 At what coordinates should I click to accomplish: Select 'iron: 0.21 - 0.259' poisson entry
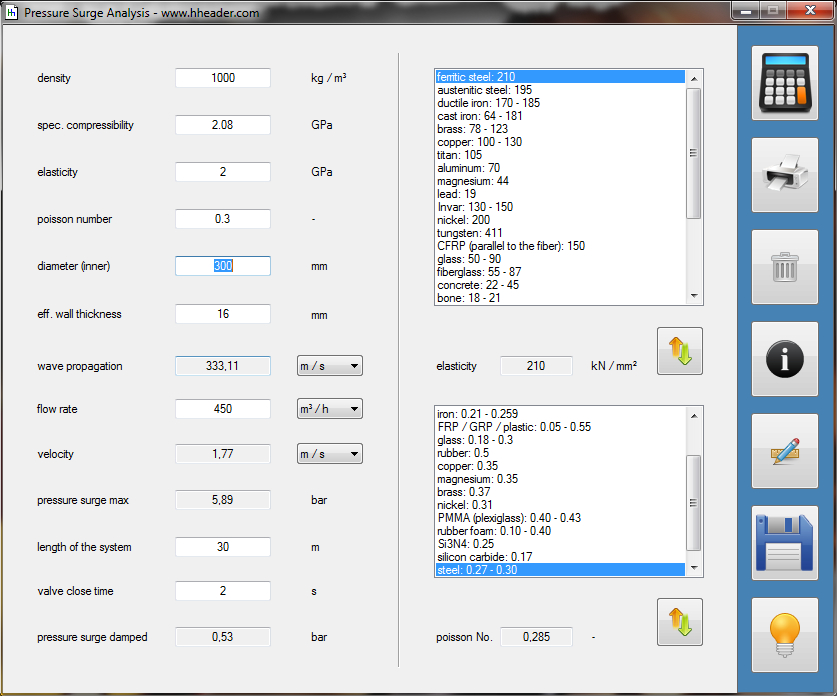point(560,414)
